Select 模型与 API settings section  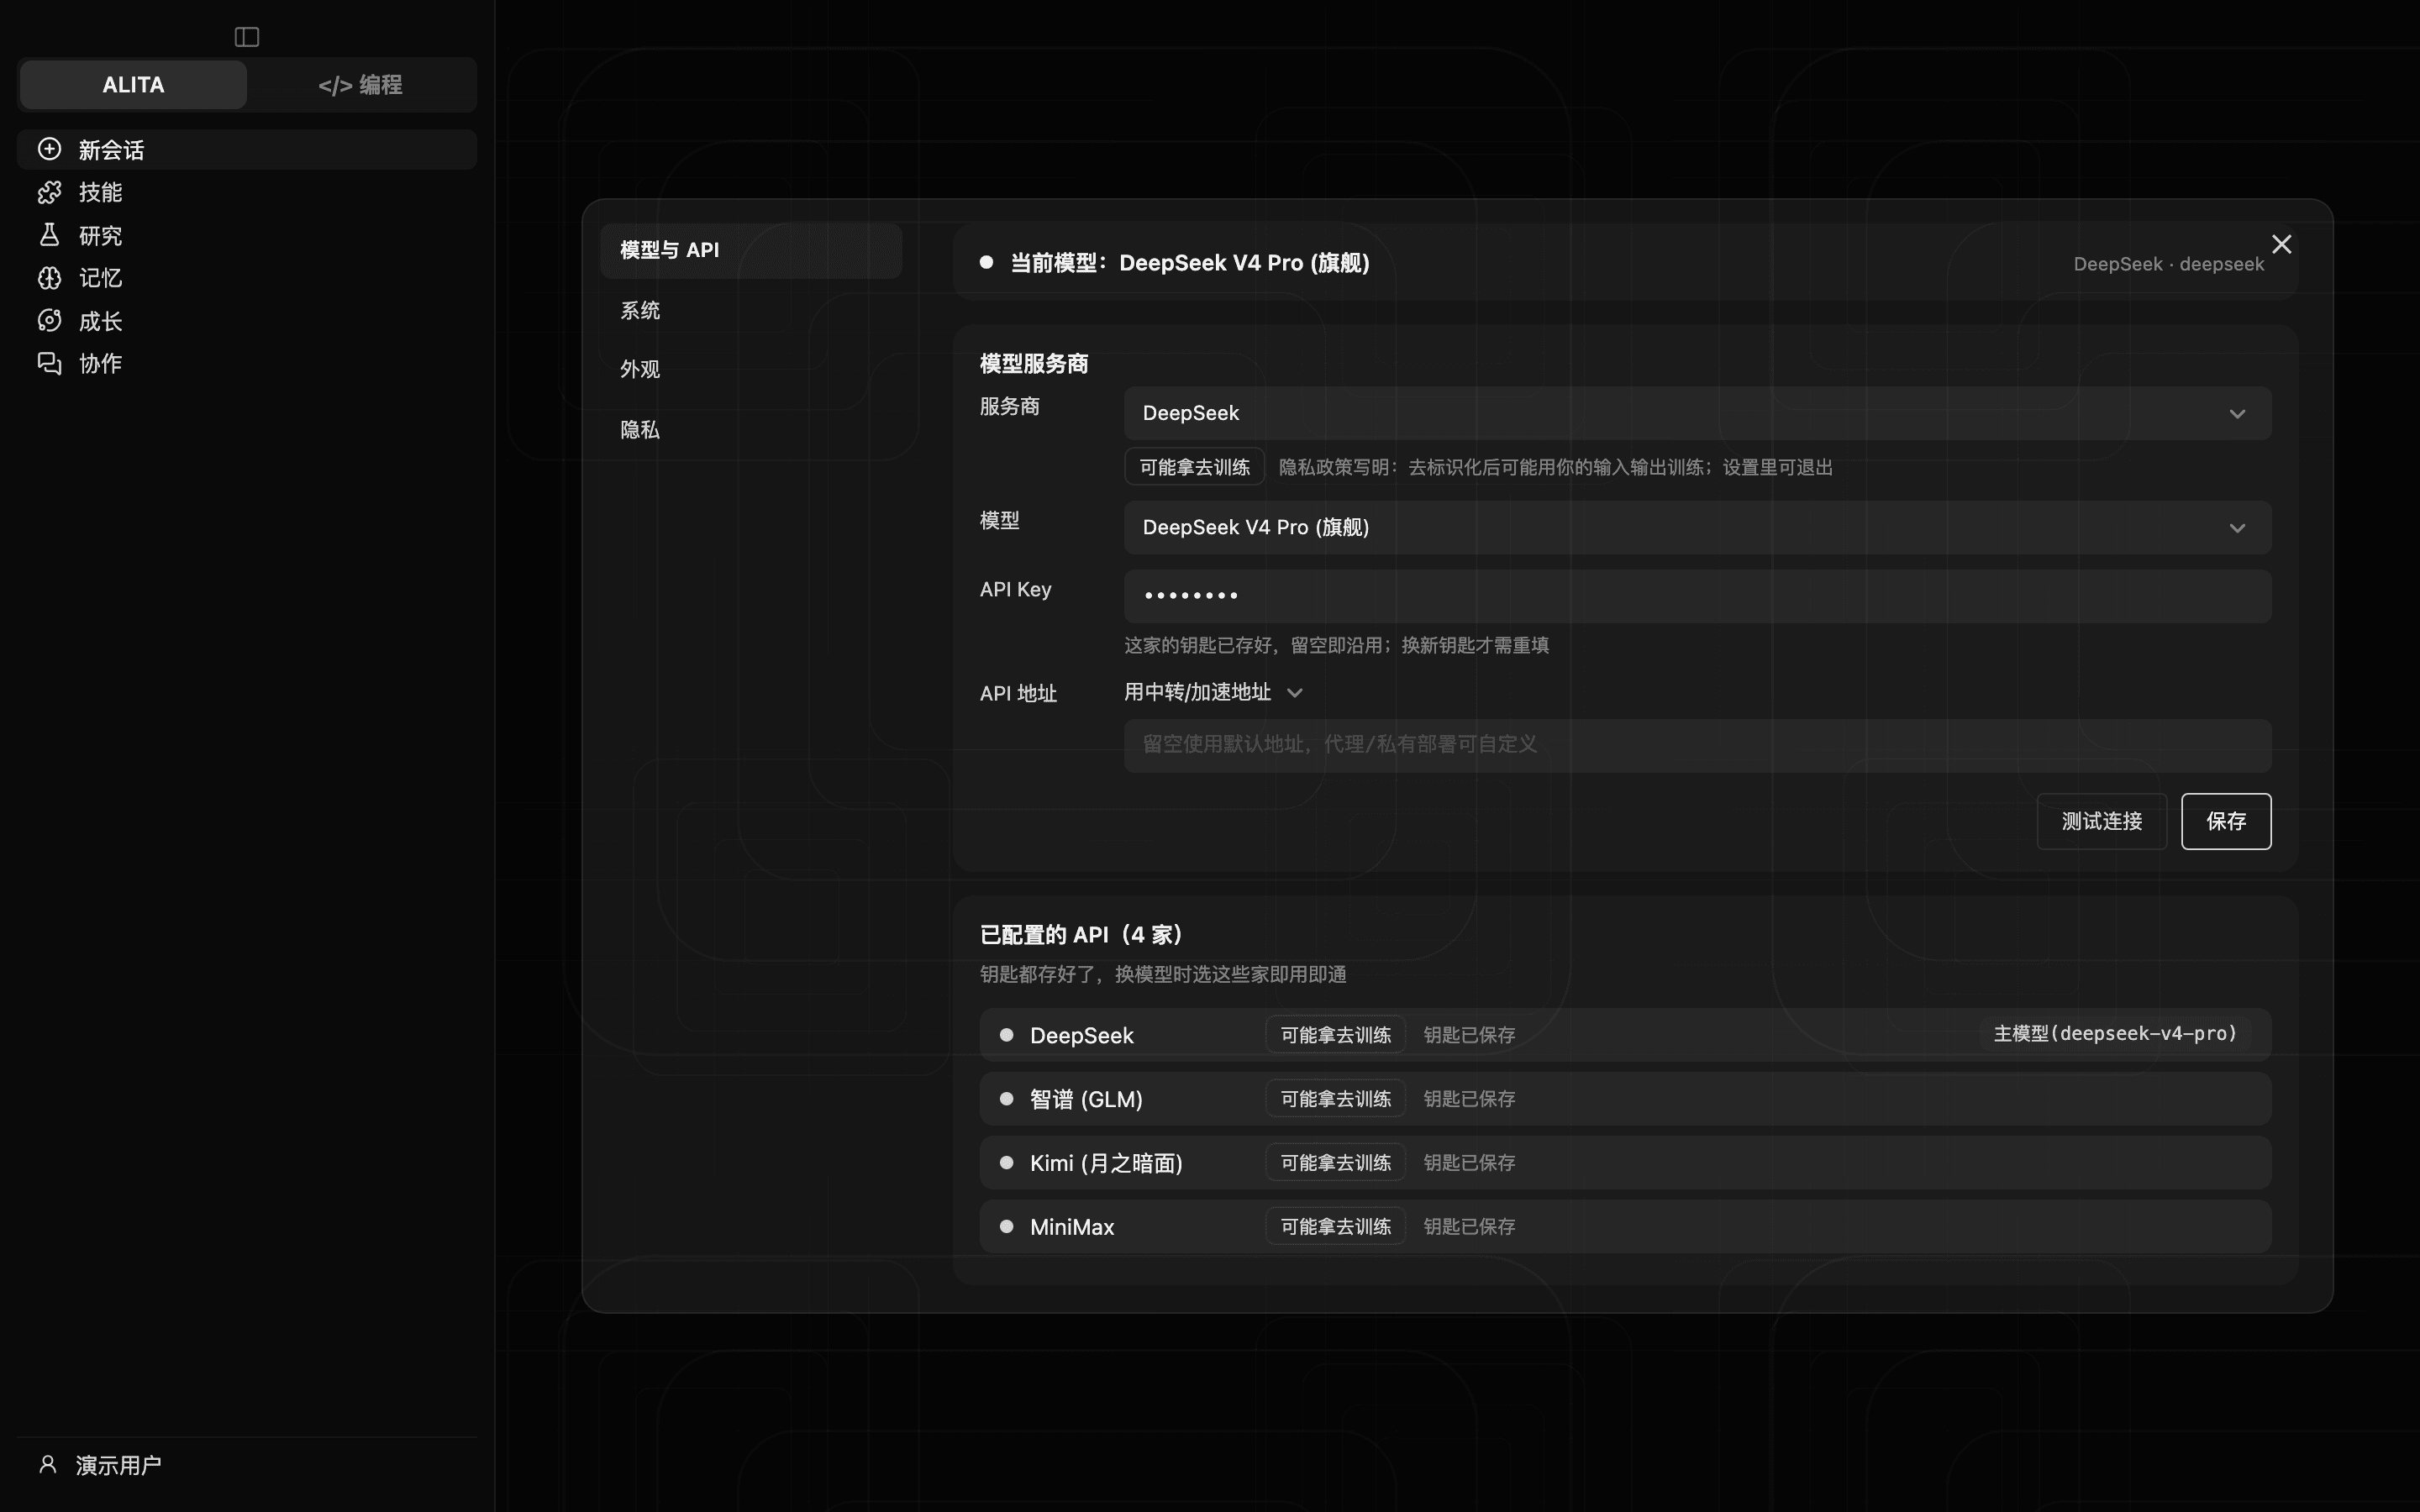coord(751,250)
